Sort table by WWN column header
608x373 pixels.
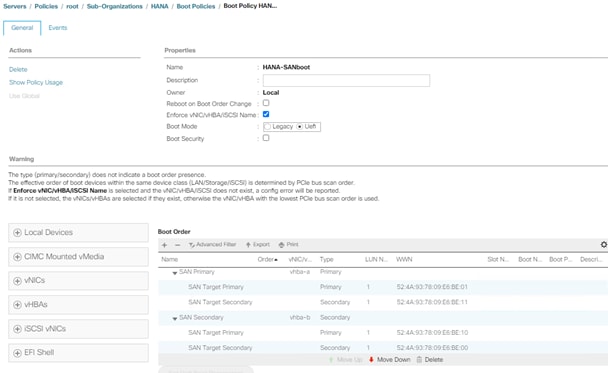point(404,259)
